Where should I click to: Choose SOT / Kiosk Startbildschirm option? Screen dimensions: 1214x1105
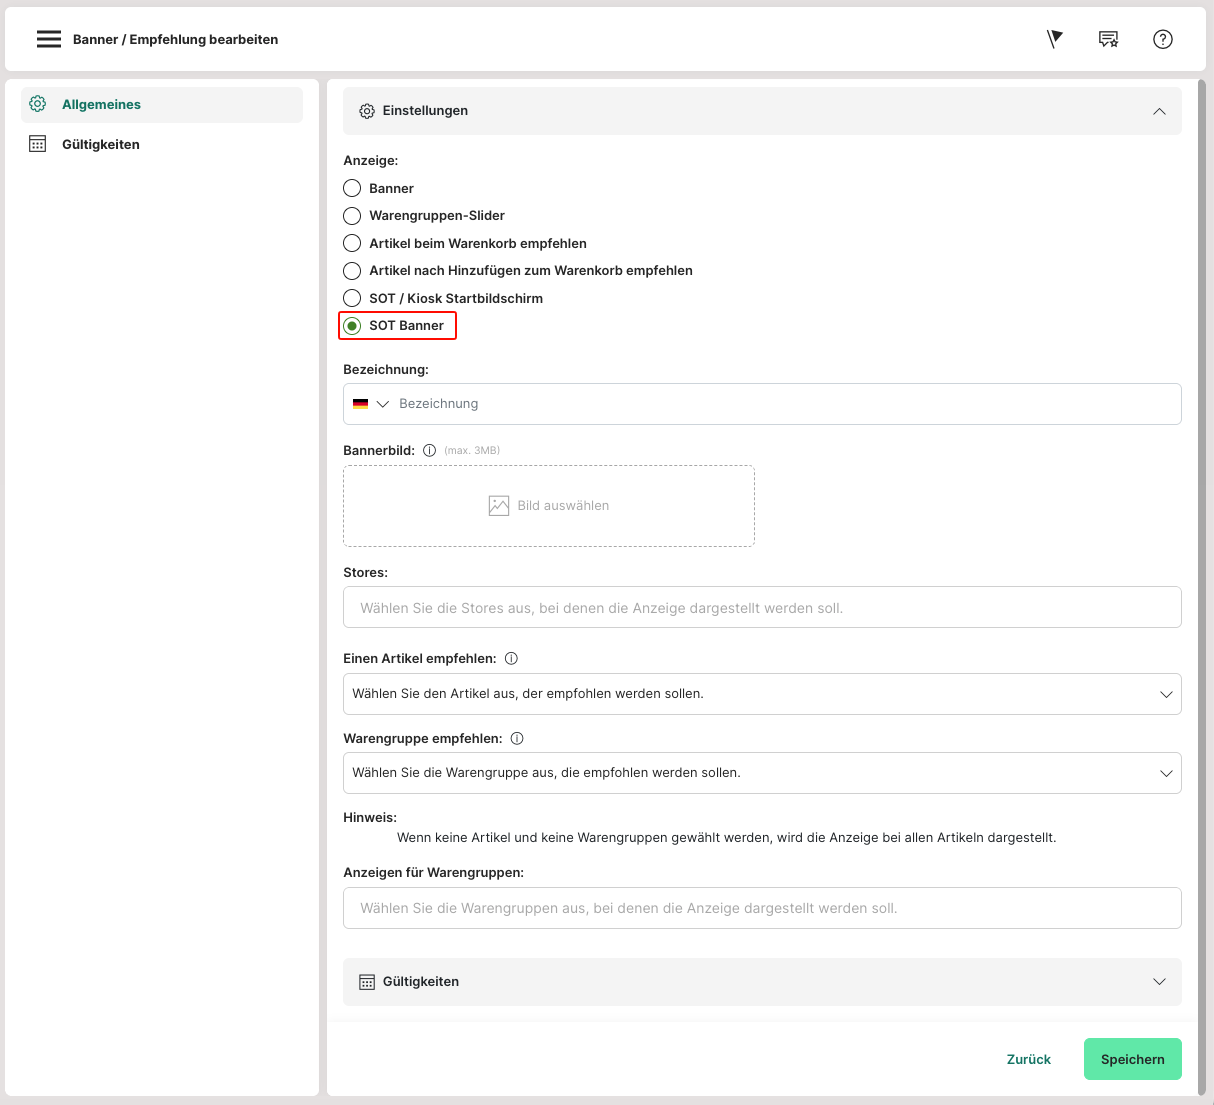[x=352, y=298]
